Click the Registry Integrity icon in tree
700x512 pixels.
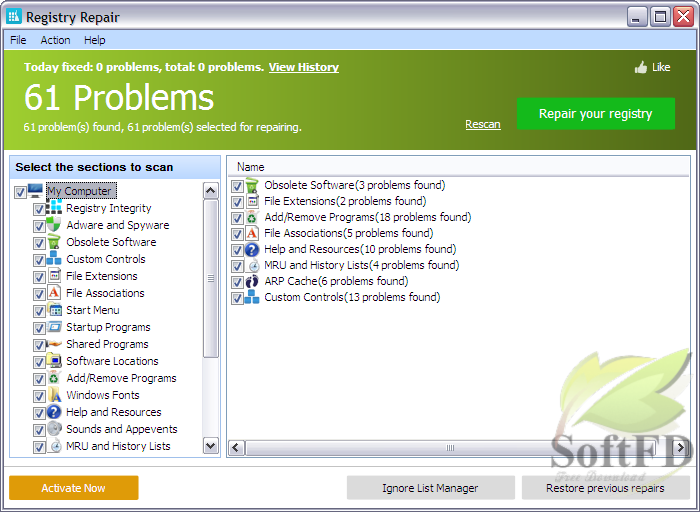(54, 208)
